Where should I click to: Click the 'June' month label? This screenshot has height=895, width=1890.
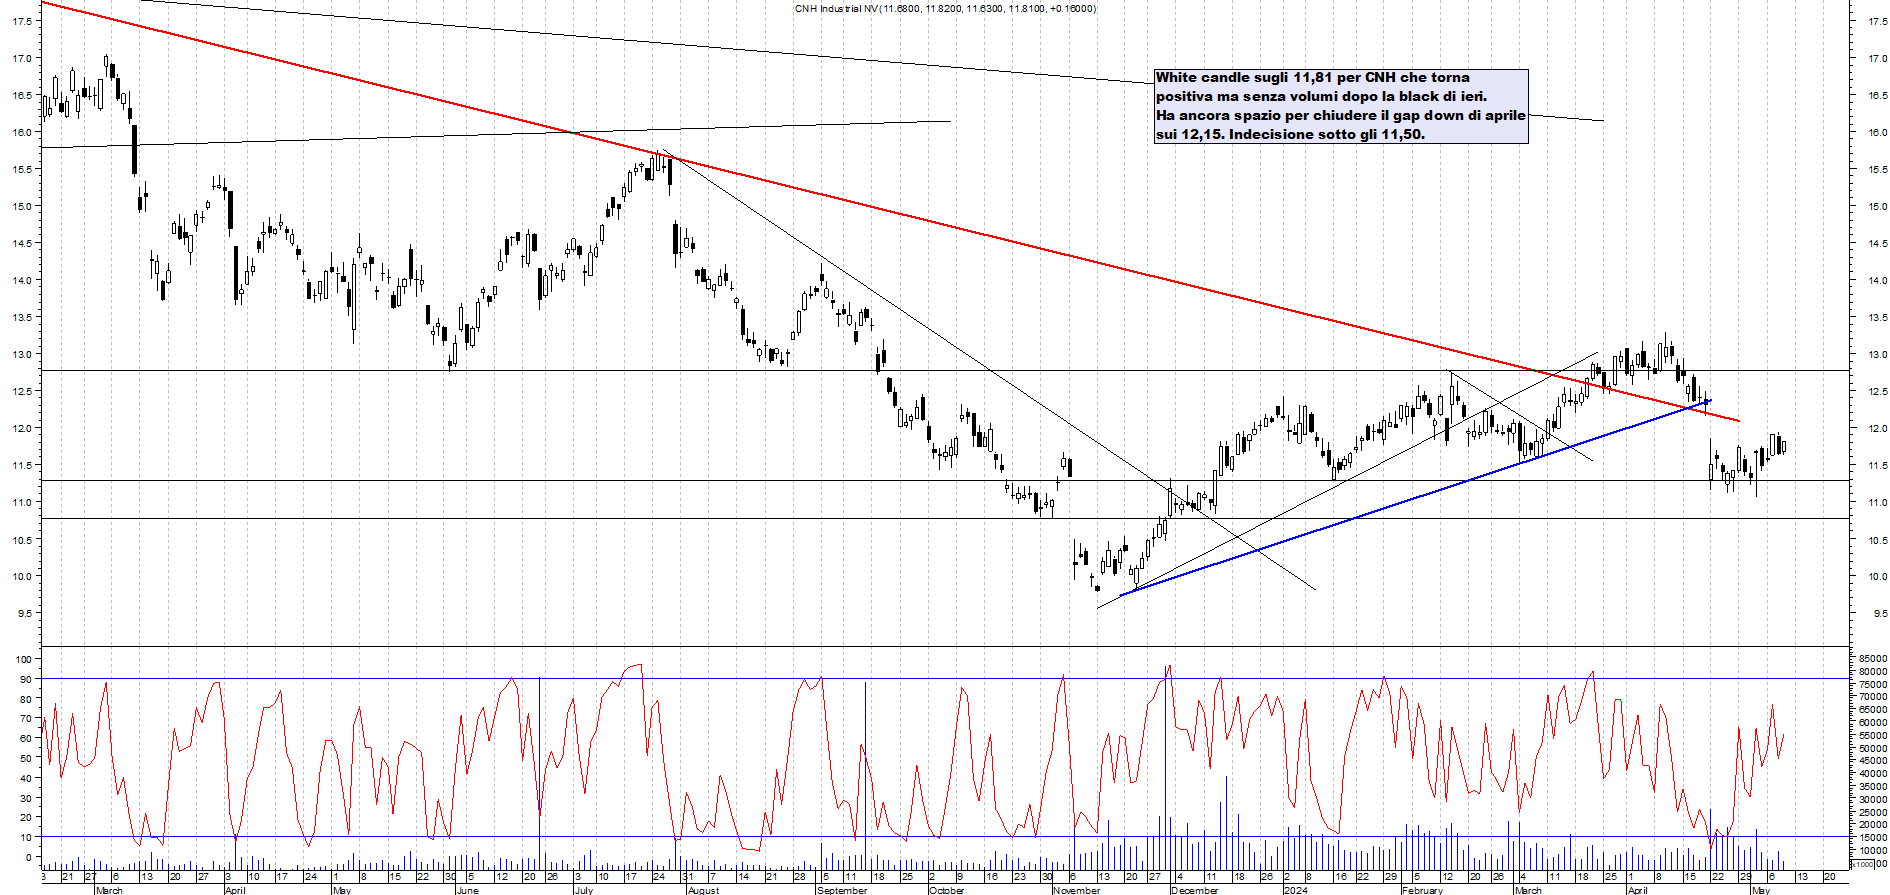pos(468,890)
